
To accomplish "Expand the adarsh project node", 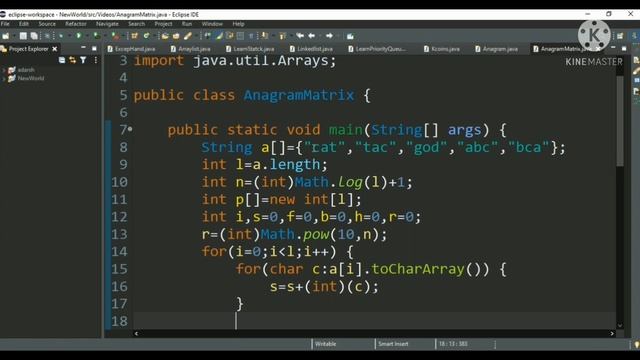I will (x=4, y=70).
